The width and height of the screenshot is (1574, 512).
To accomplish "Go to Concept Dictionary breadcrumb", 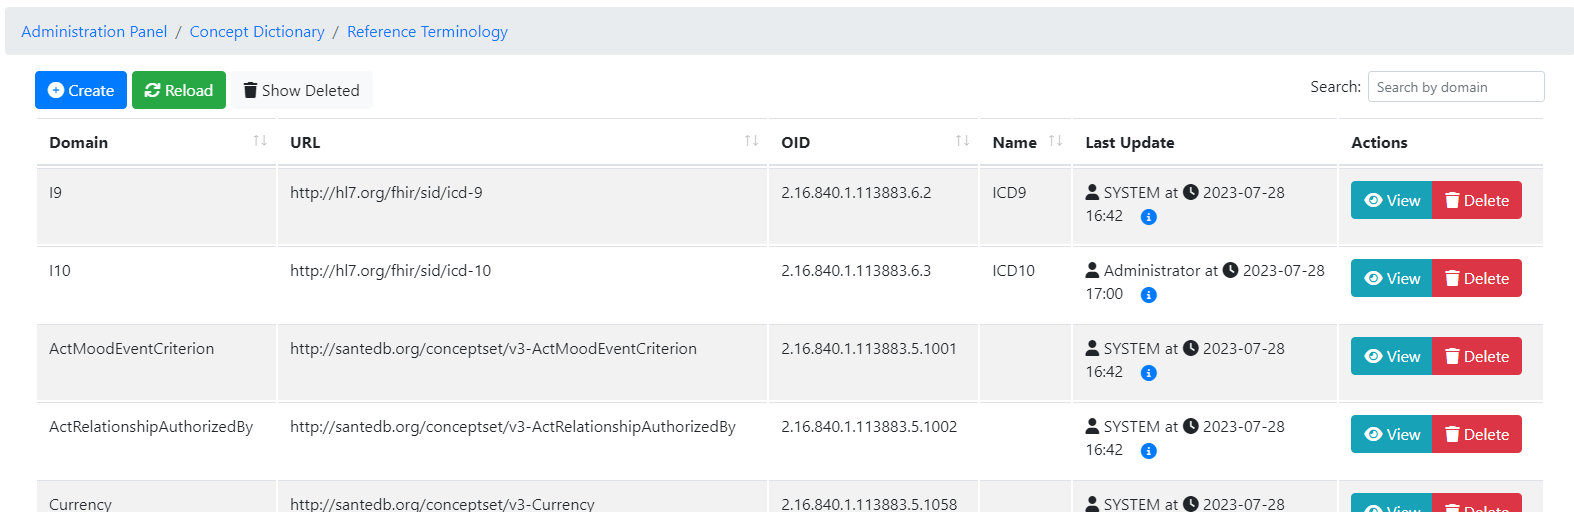I will pyautogui.click(x=257, y=32).
